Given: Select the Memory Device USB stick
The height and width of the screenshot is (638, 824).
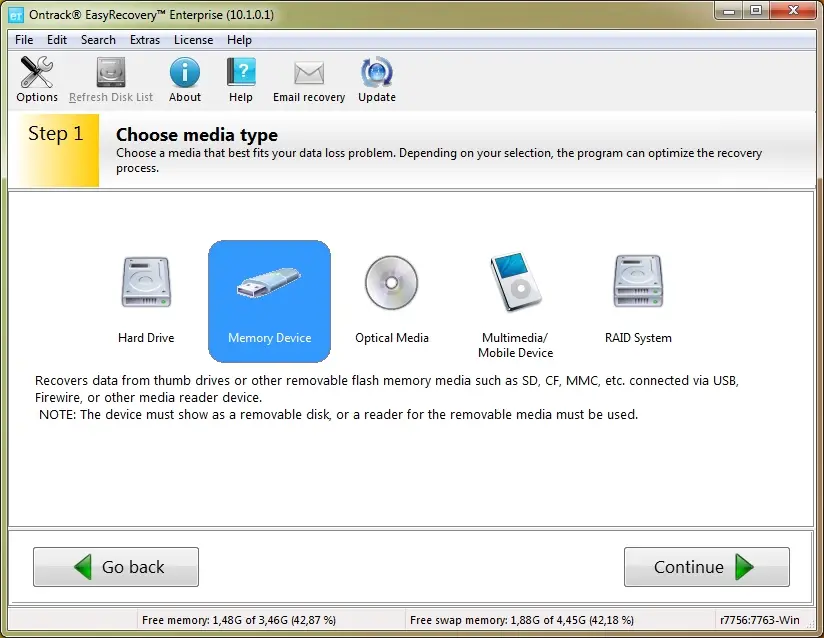Looking at the screenshot, I should tap(270, 301).
